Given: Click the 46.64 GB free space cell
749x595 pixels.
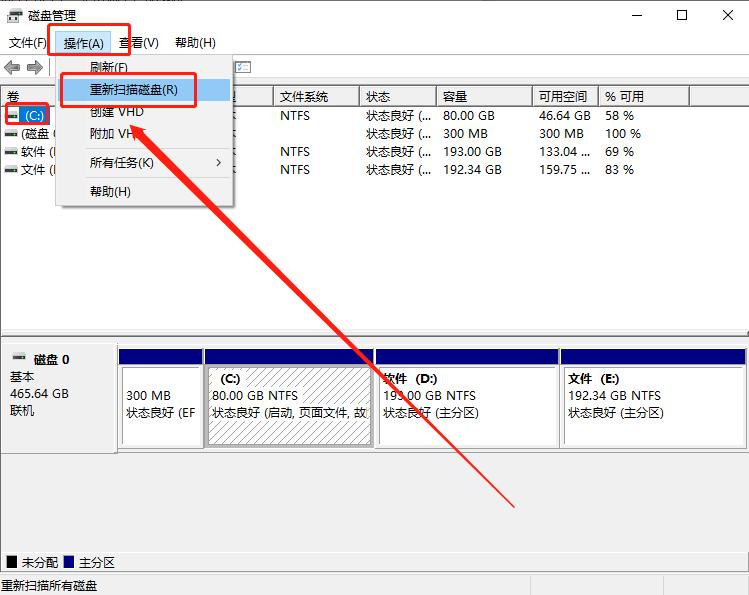Looking at the screenshot, I should tap(565, 116).
